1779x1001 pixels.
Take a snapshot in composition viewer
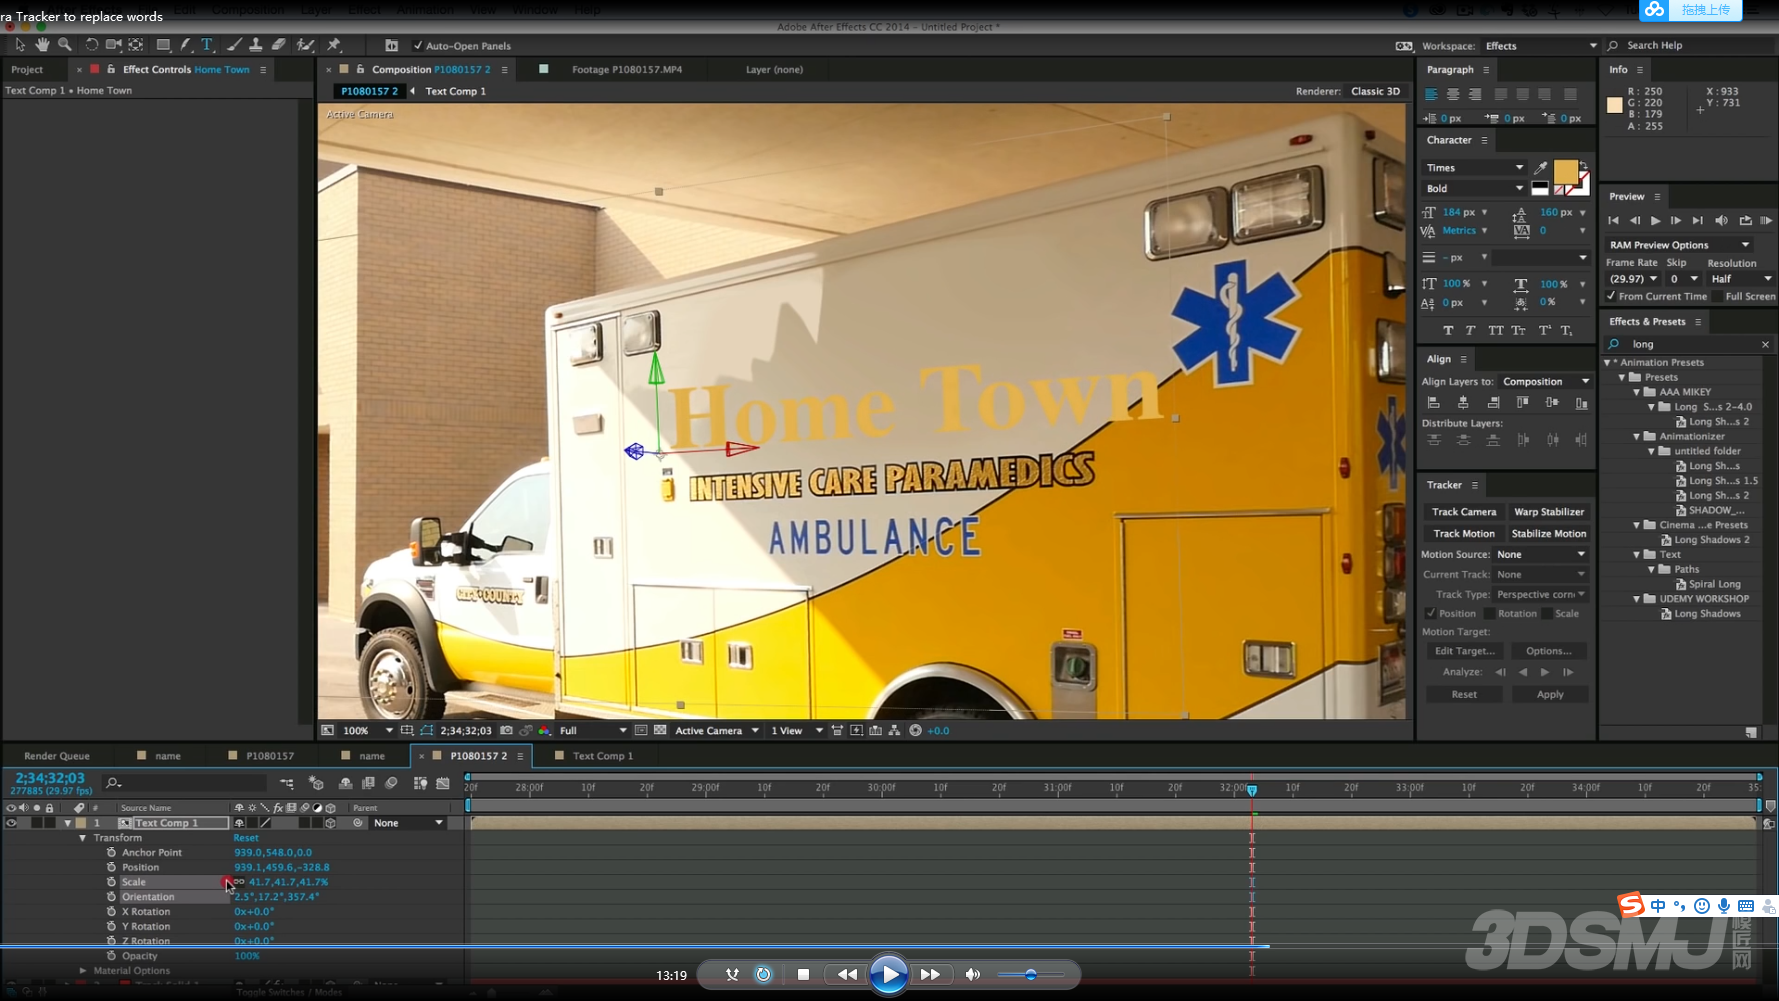click(x=506, y=731)
